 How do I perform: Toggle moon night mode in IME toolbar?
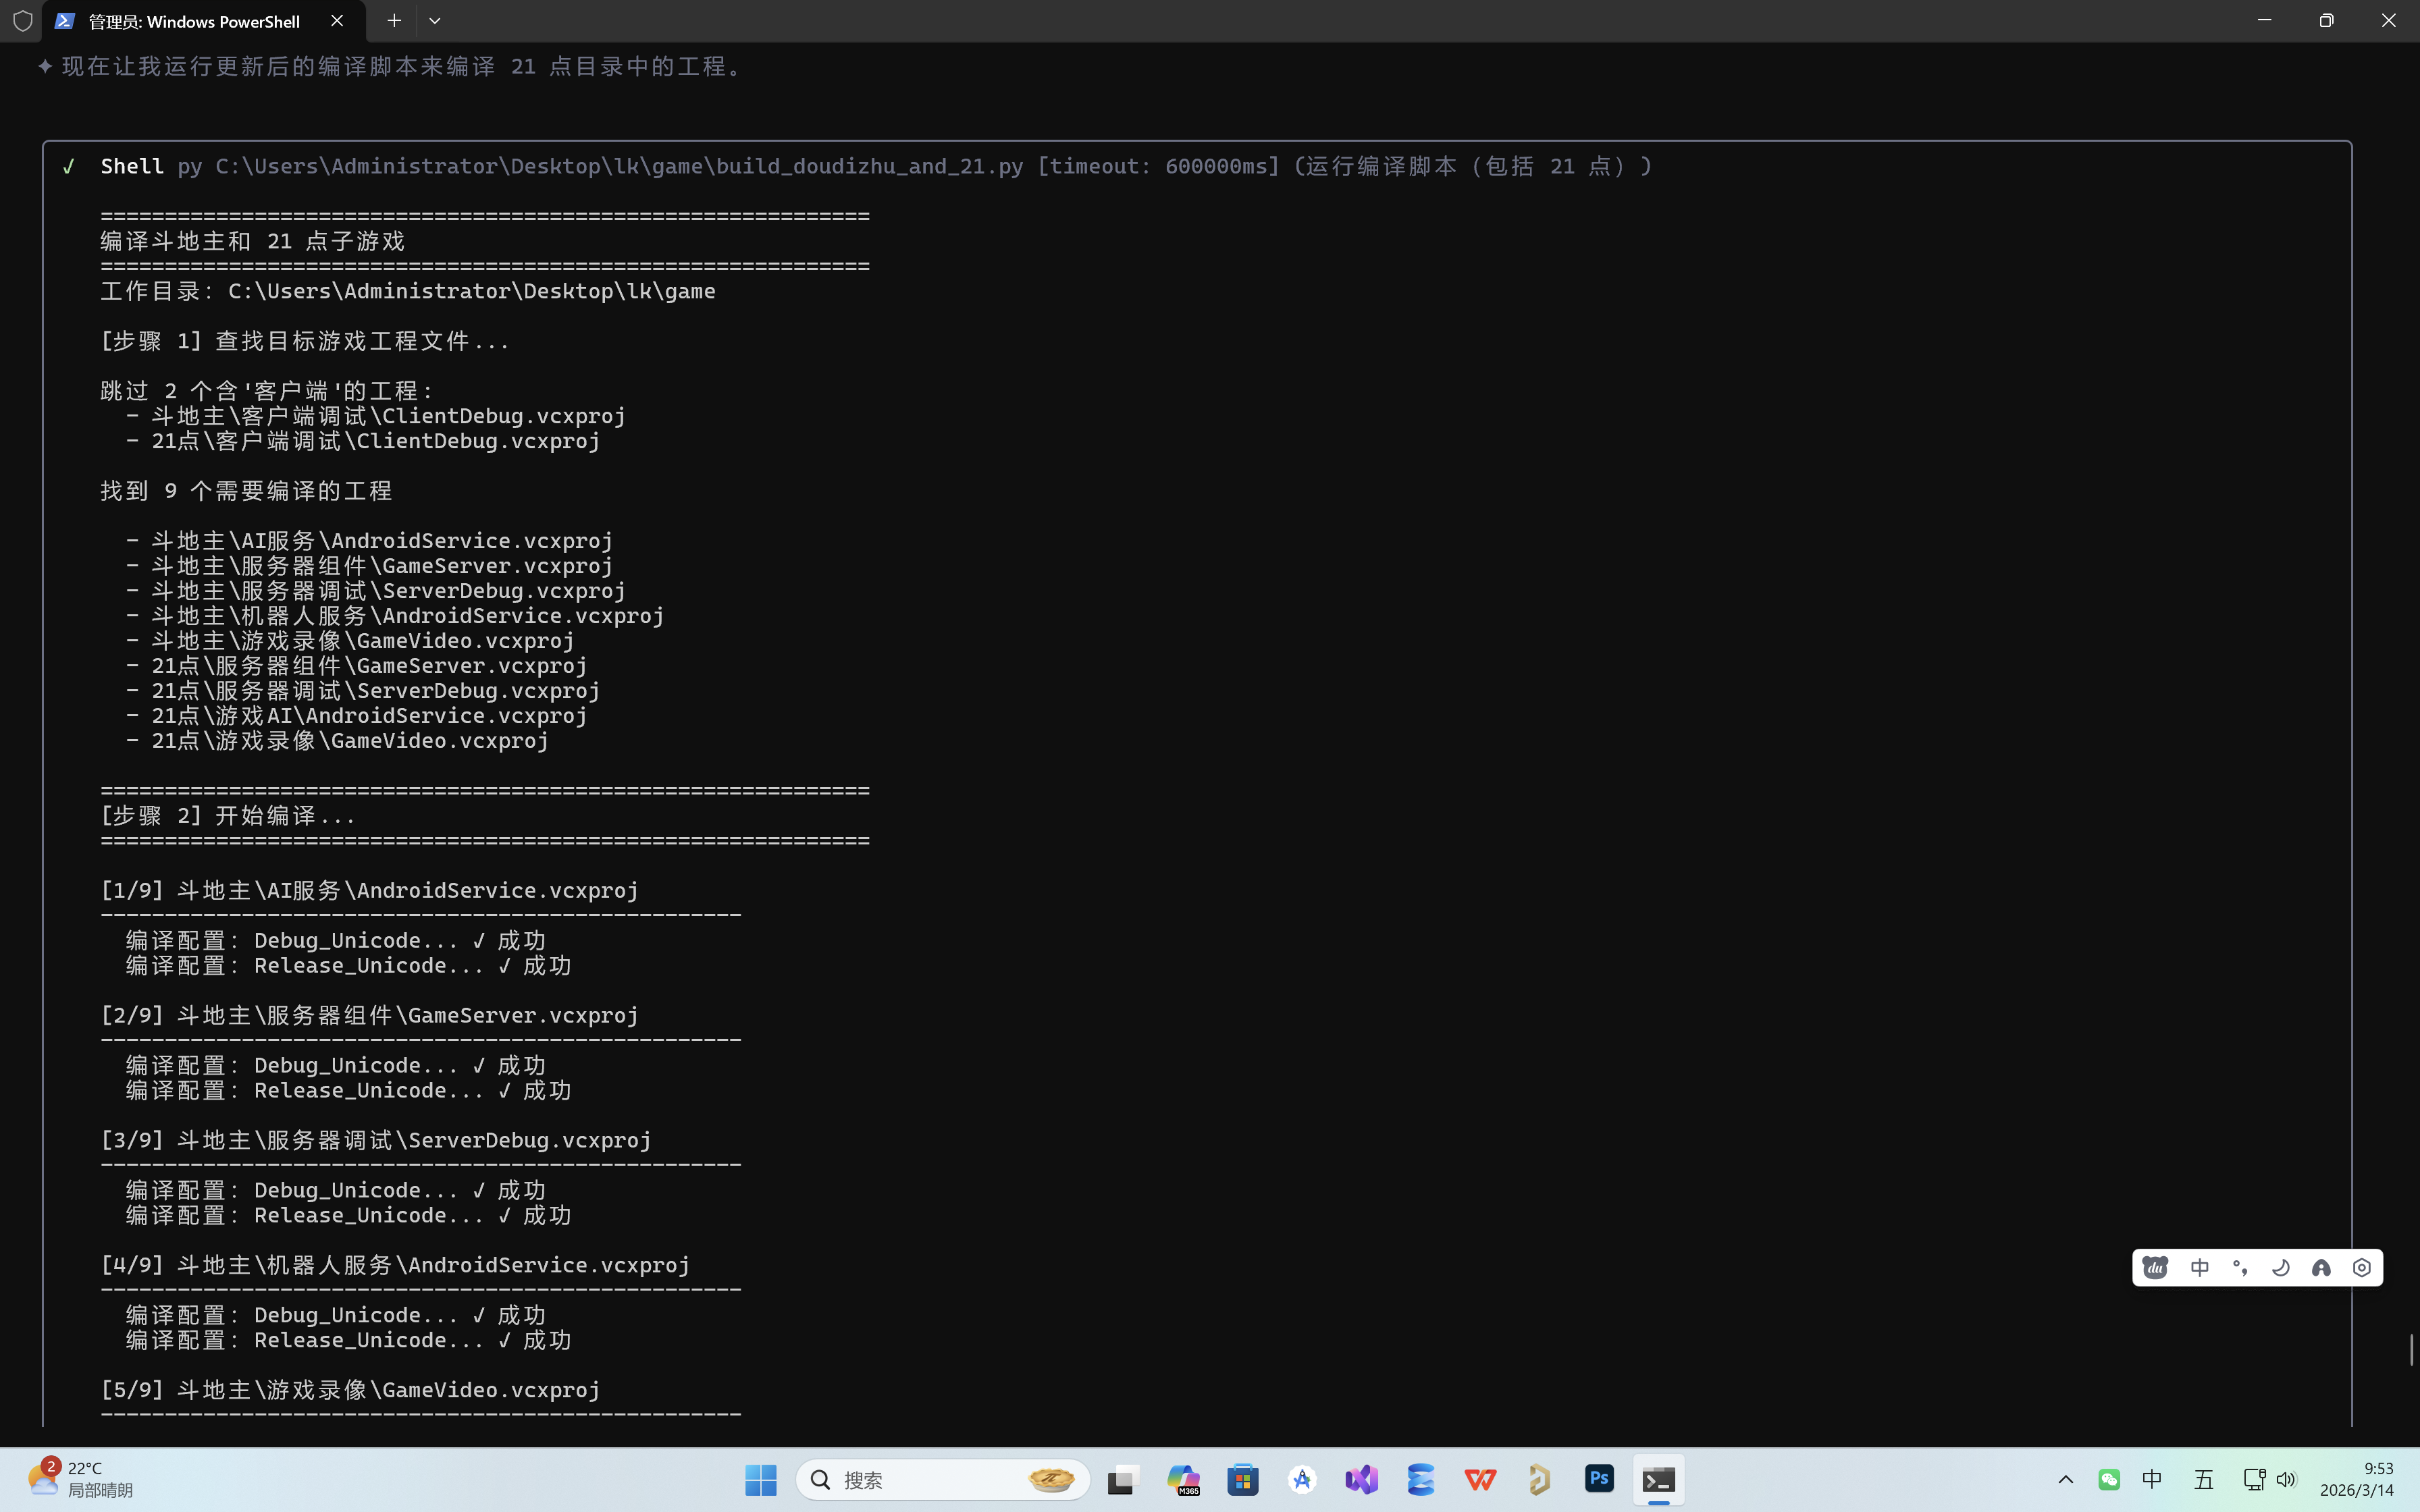pyautogui.click(x=2281, y=1268)
